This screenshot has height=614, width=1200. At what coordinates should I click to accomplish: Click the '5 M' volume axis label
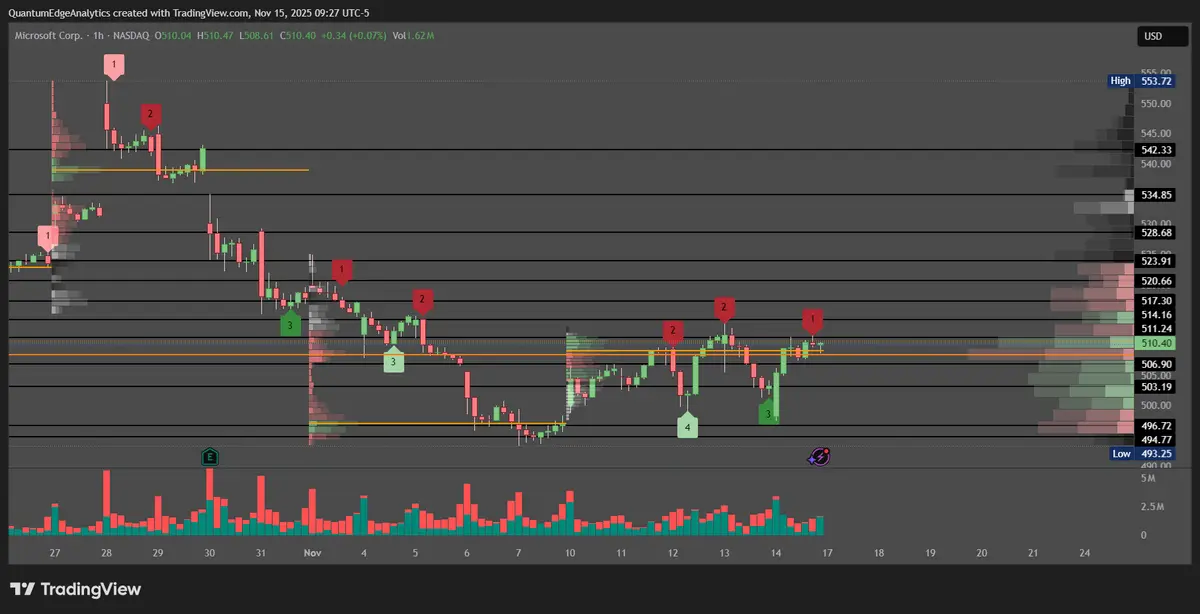click(1149, 479)
